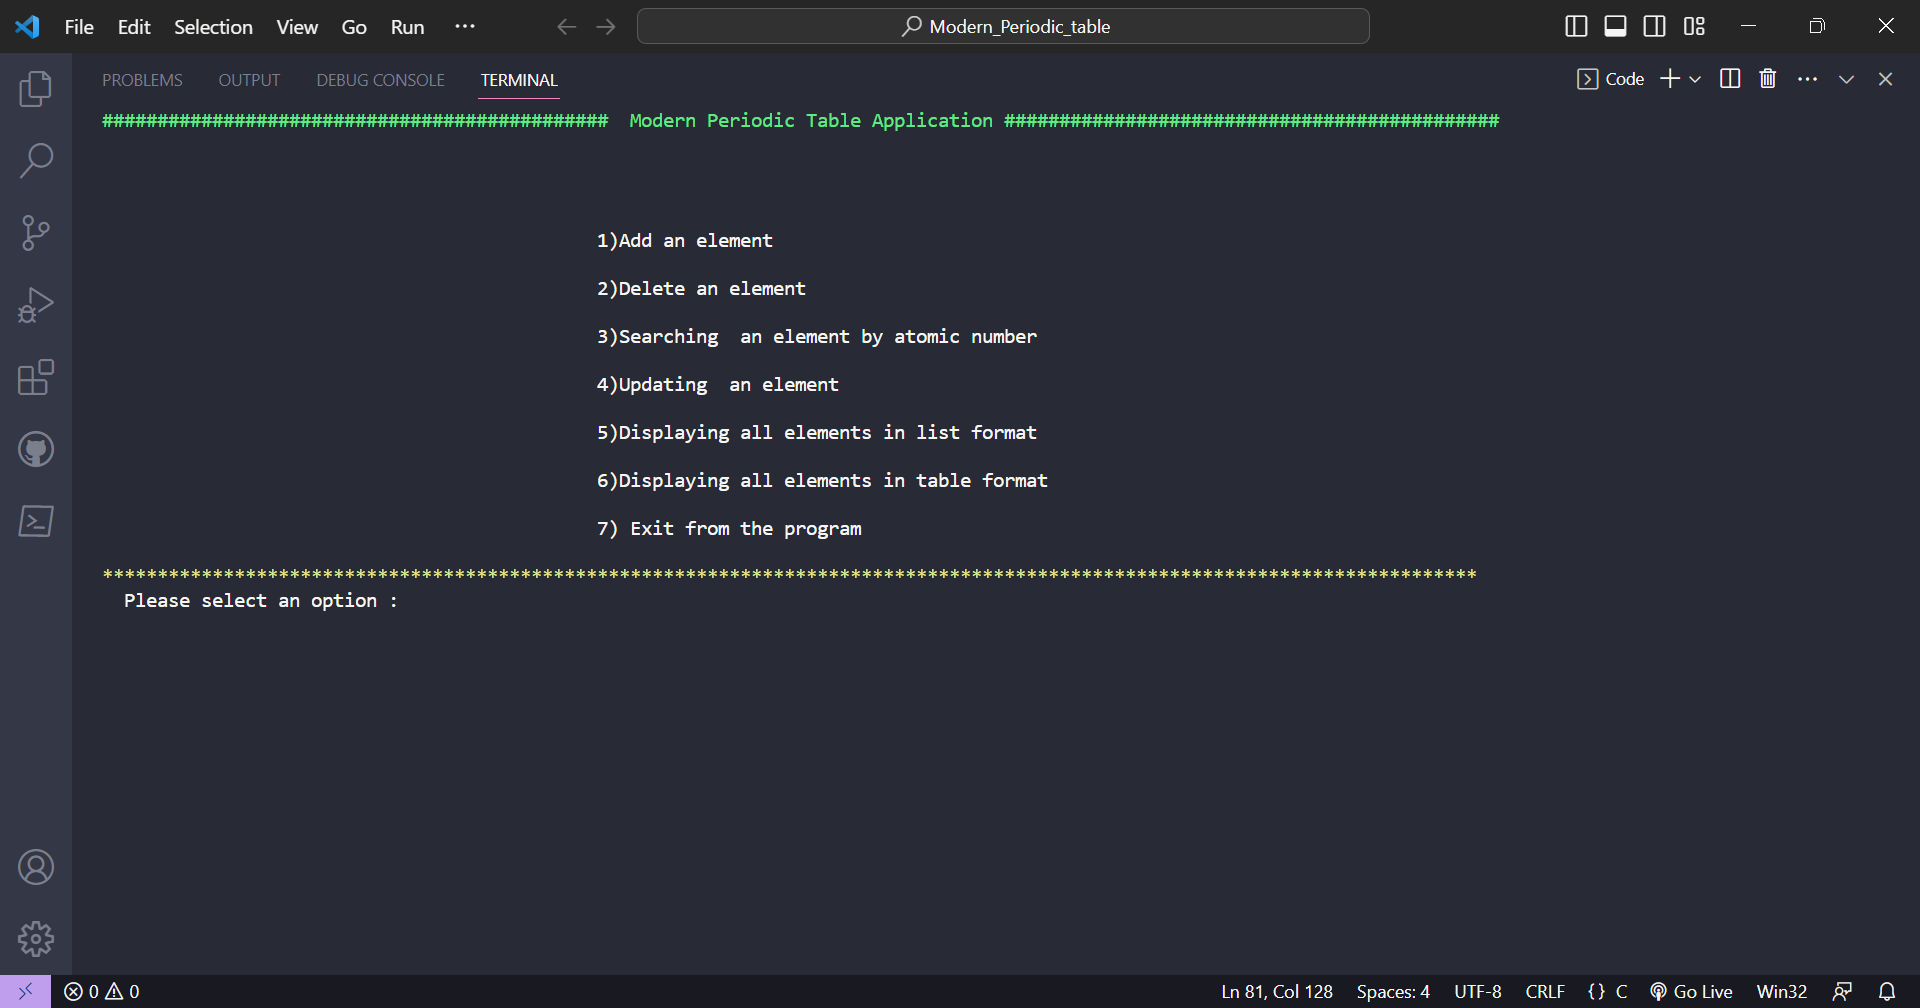This screenshot has width=1920, height=1008.
Task: Open the Run menu
Action: pyautogui.click(x=406, y=26)
